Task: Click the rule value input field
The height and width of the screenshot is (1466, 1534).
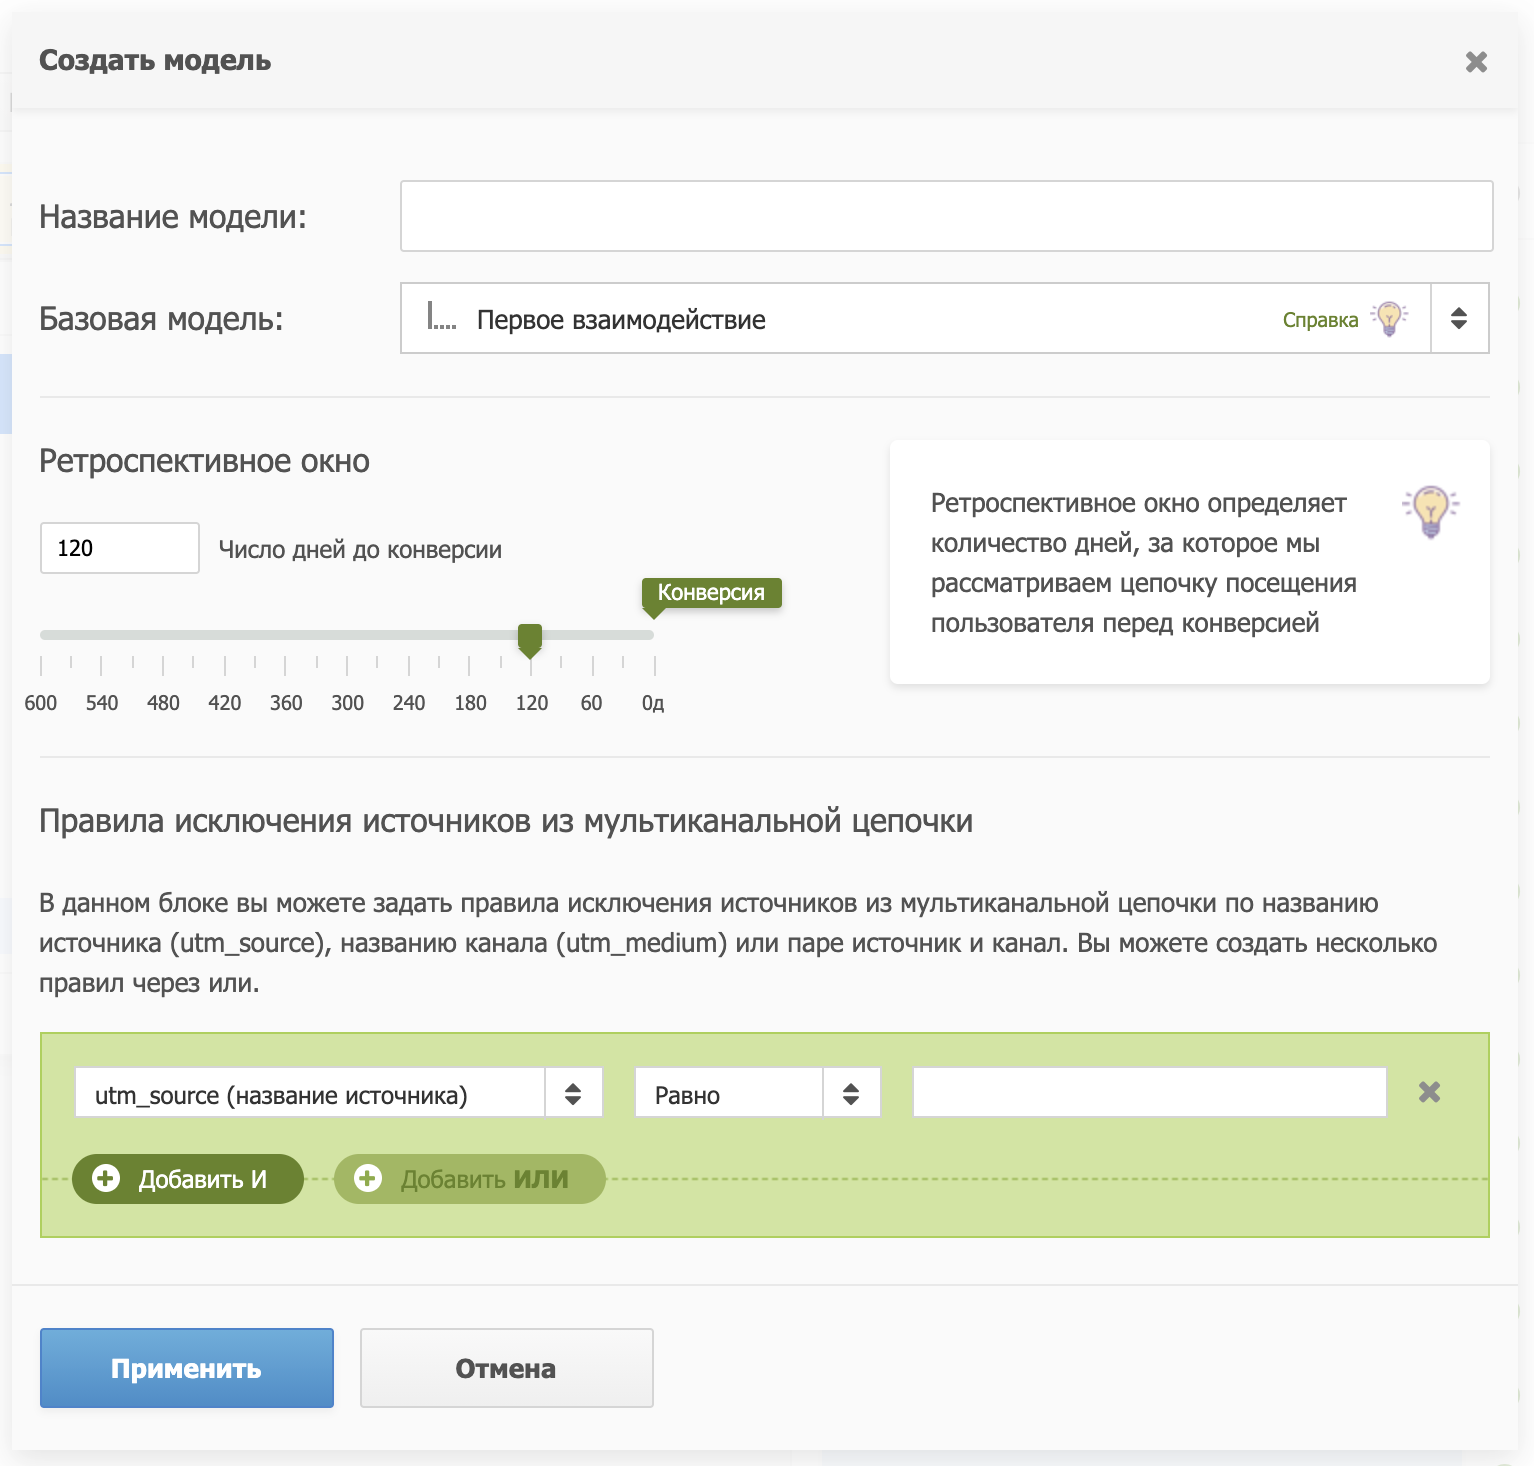Action: click(1149, 1092)
